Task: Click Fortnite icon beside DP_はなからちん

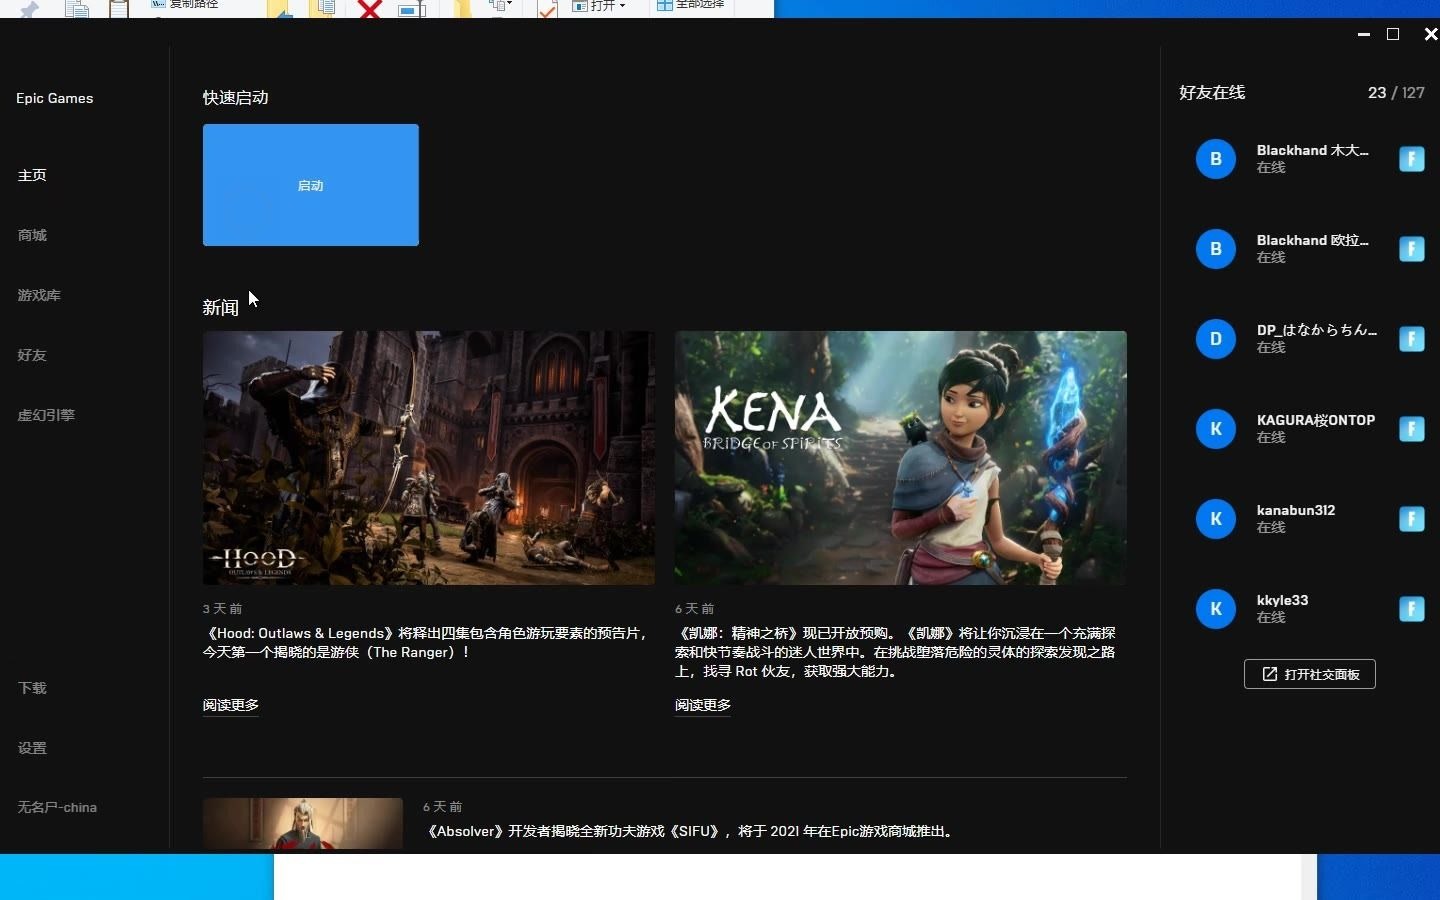Action: click(x=1412, y=339)
